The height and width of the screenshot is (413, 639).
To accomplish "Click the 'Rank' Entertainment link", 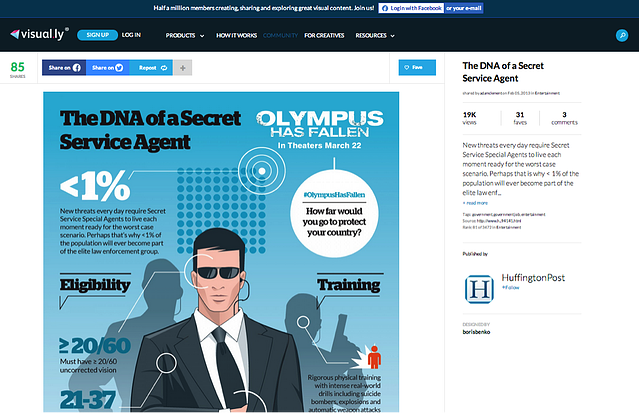I will pyautogui.click(x=509, y=227).
